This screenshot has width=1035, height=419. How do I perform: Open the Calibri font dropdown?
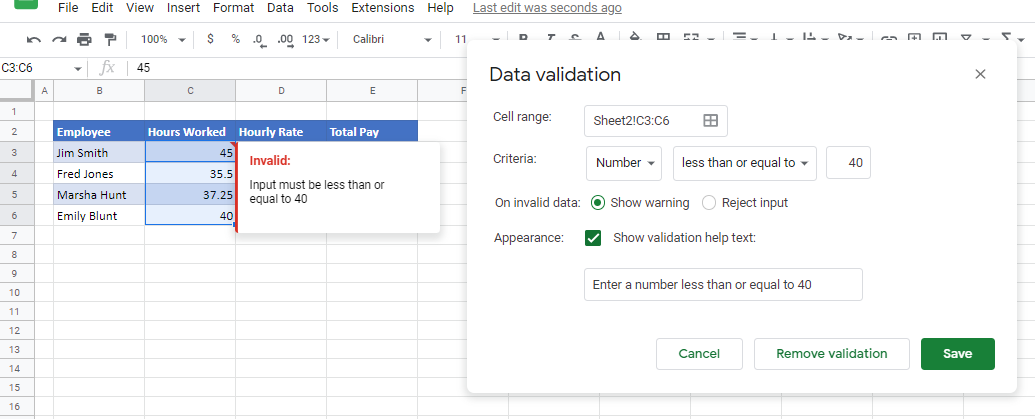(x=392, y=40)
